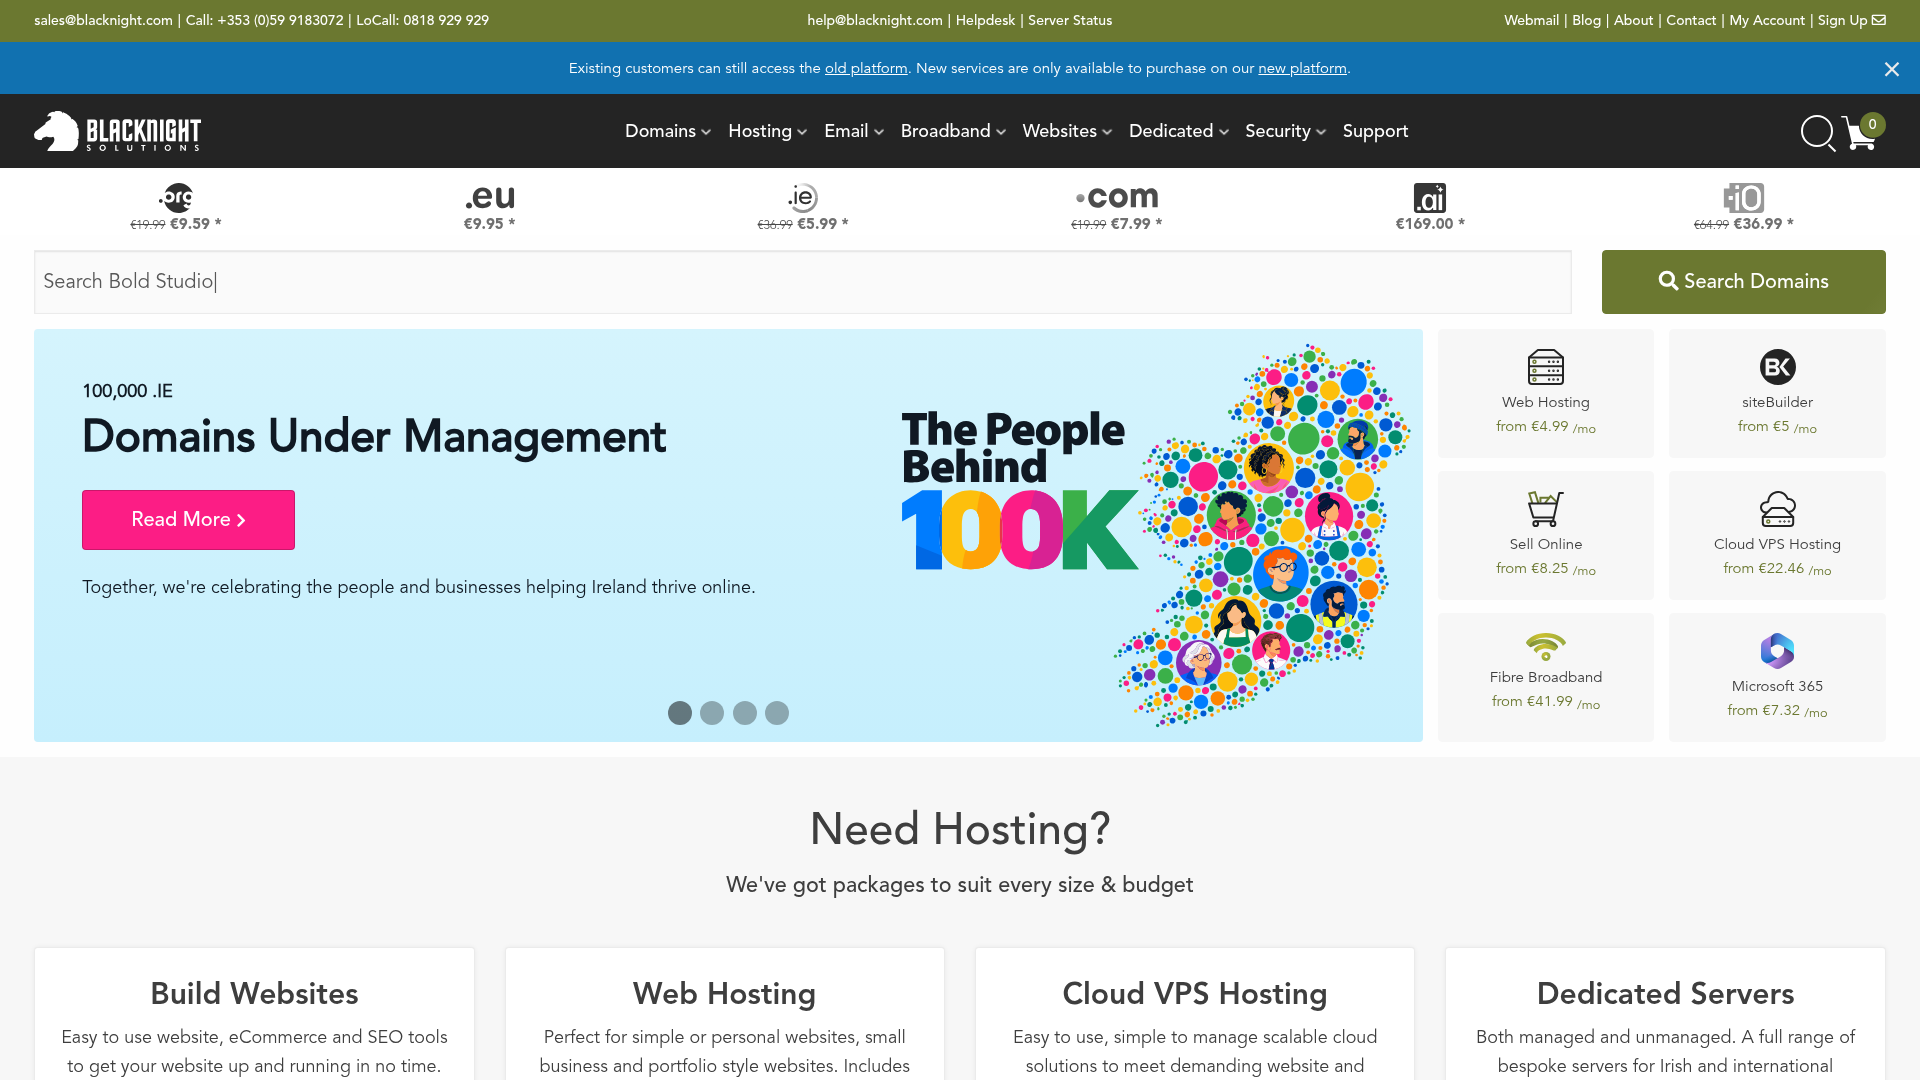The width and height of the screenshot is (1920, 1080).
Task: Select the .ie domain price icon
Action: pyautogui.click(x=803, y=197)
